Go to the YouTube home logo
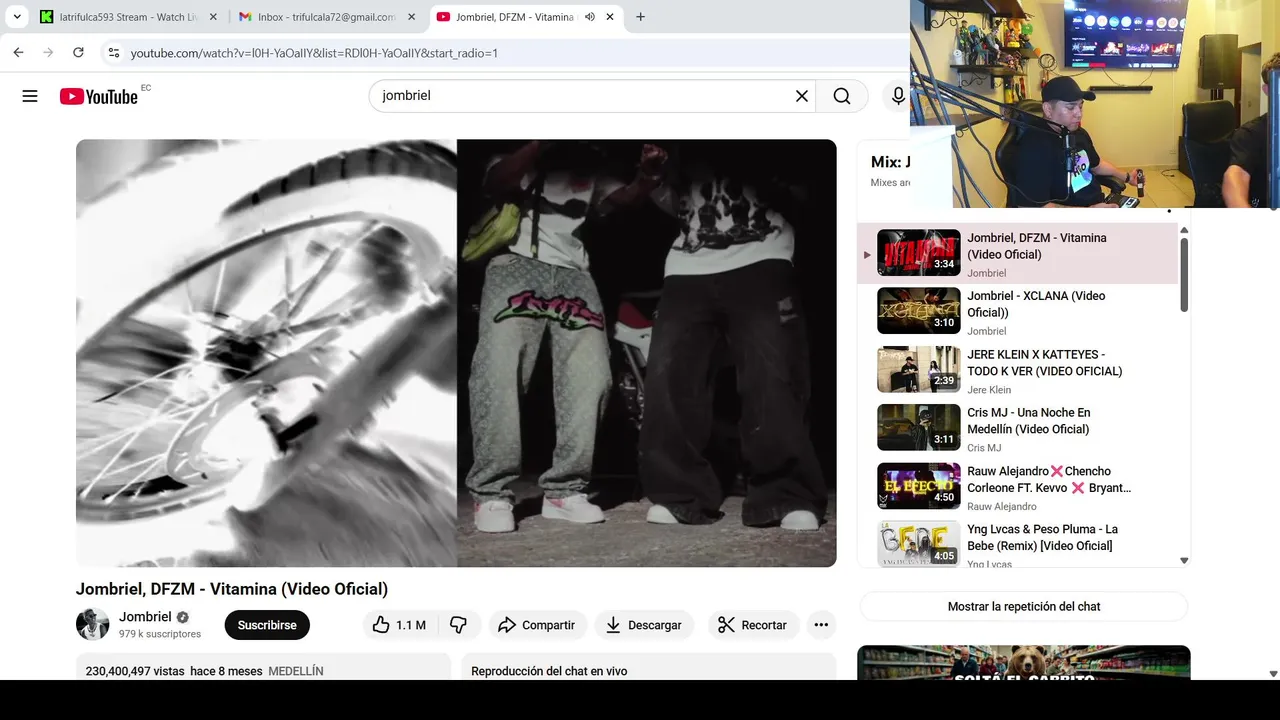The width and height of the screenshot is (1280, 720). [98, 96]
